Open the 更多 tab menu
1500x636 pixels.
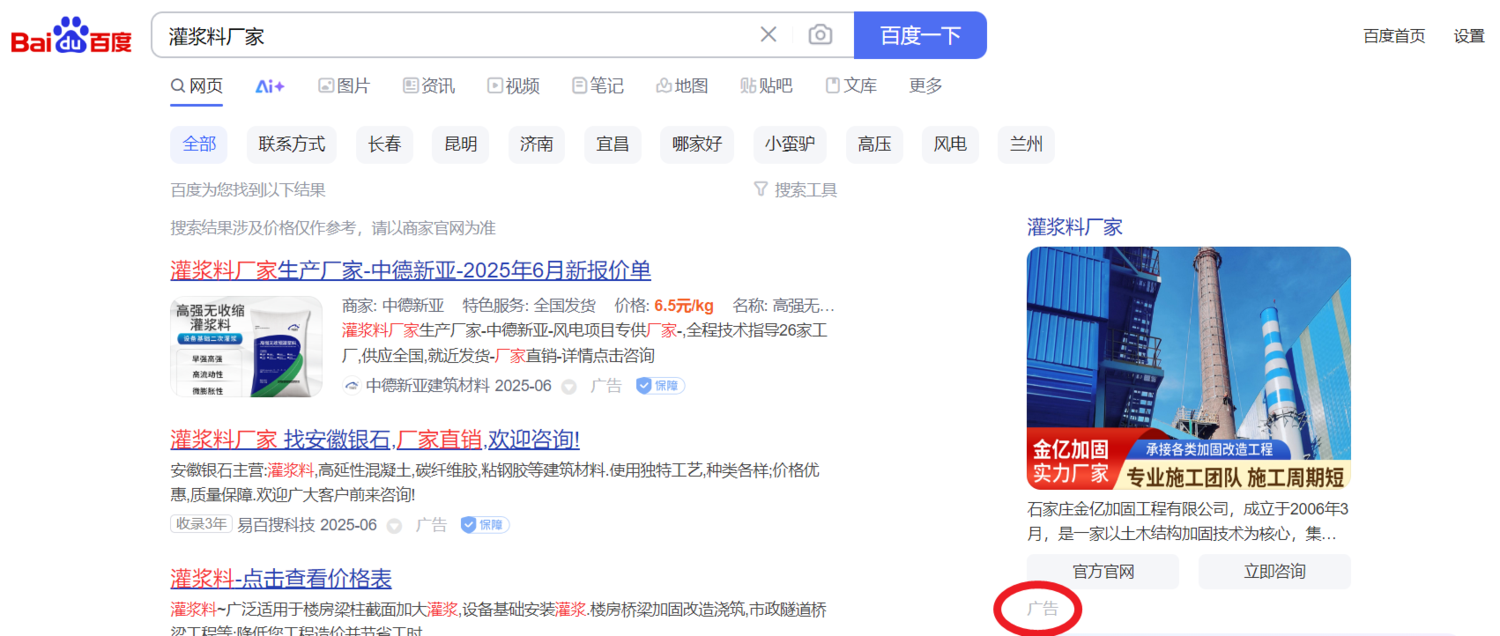tap(925, 86)
